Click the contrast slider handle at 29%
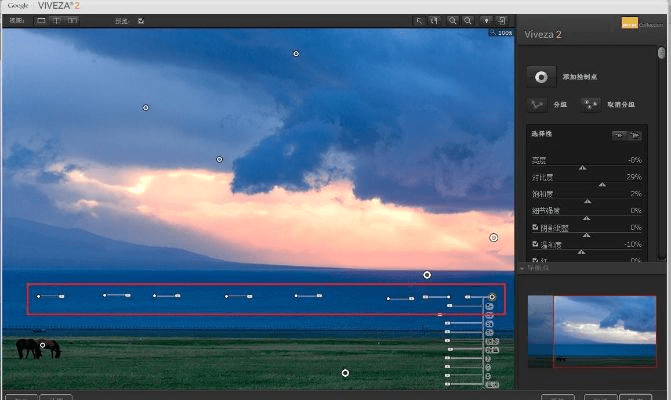 point(602,184)
